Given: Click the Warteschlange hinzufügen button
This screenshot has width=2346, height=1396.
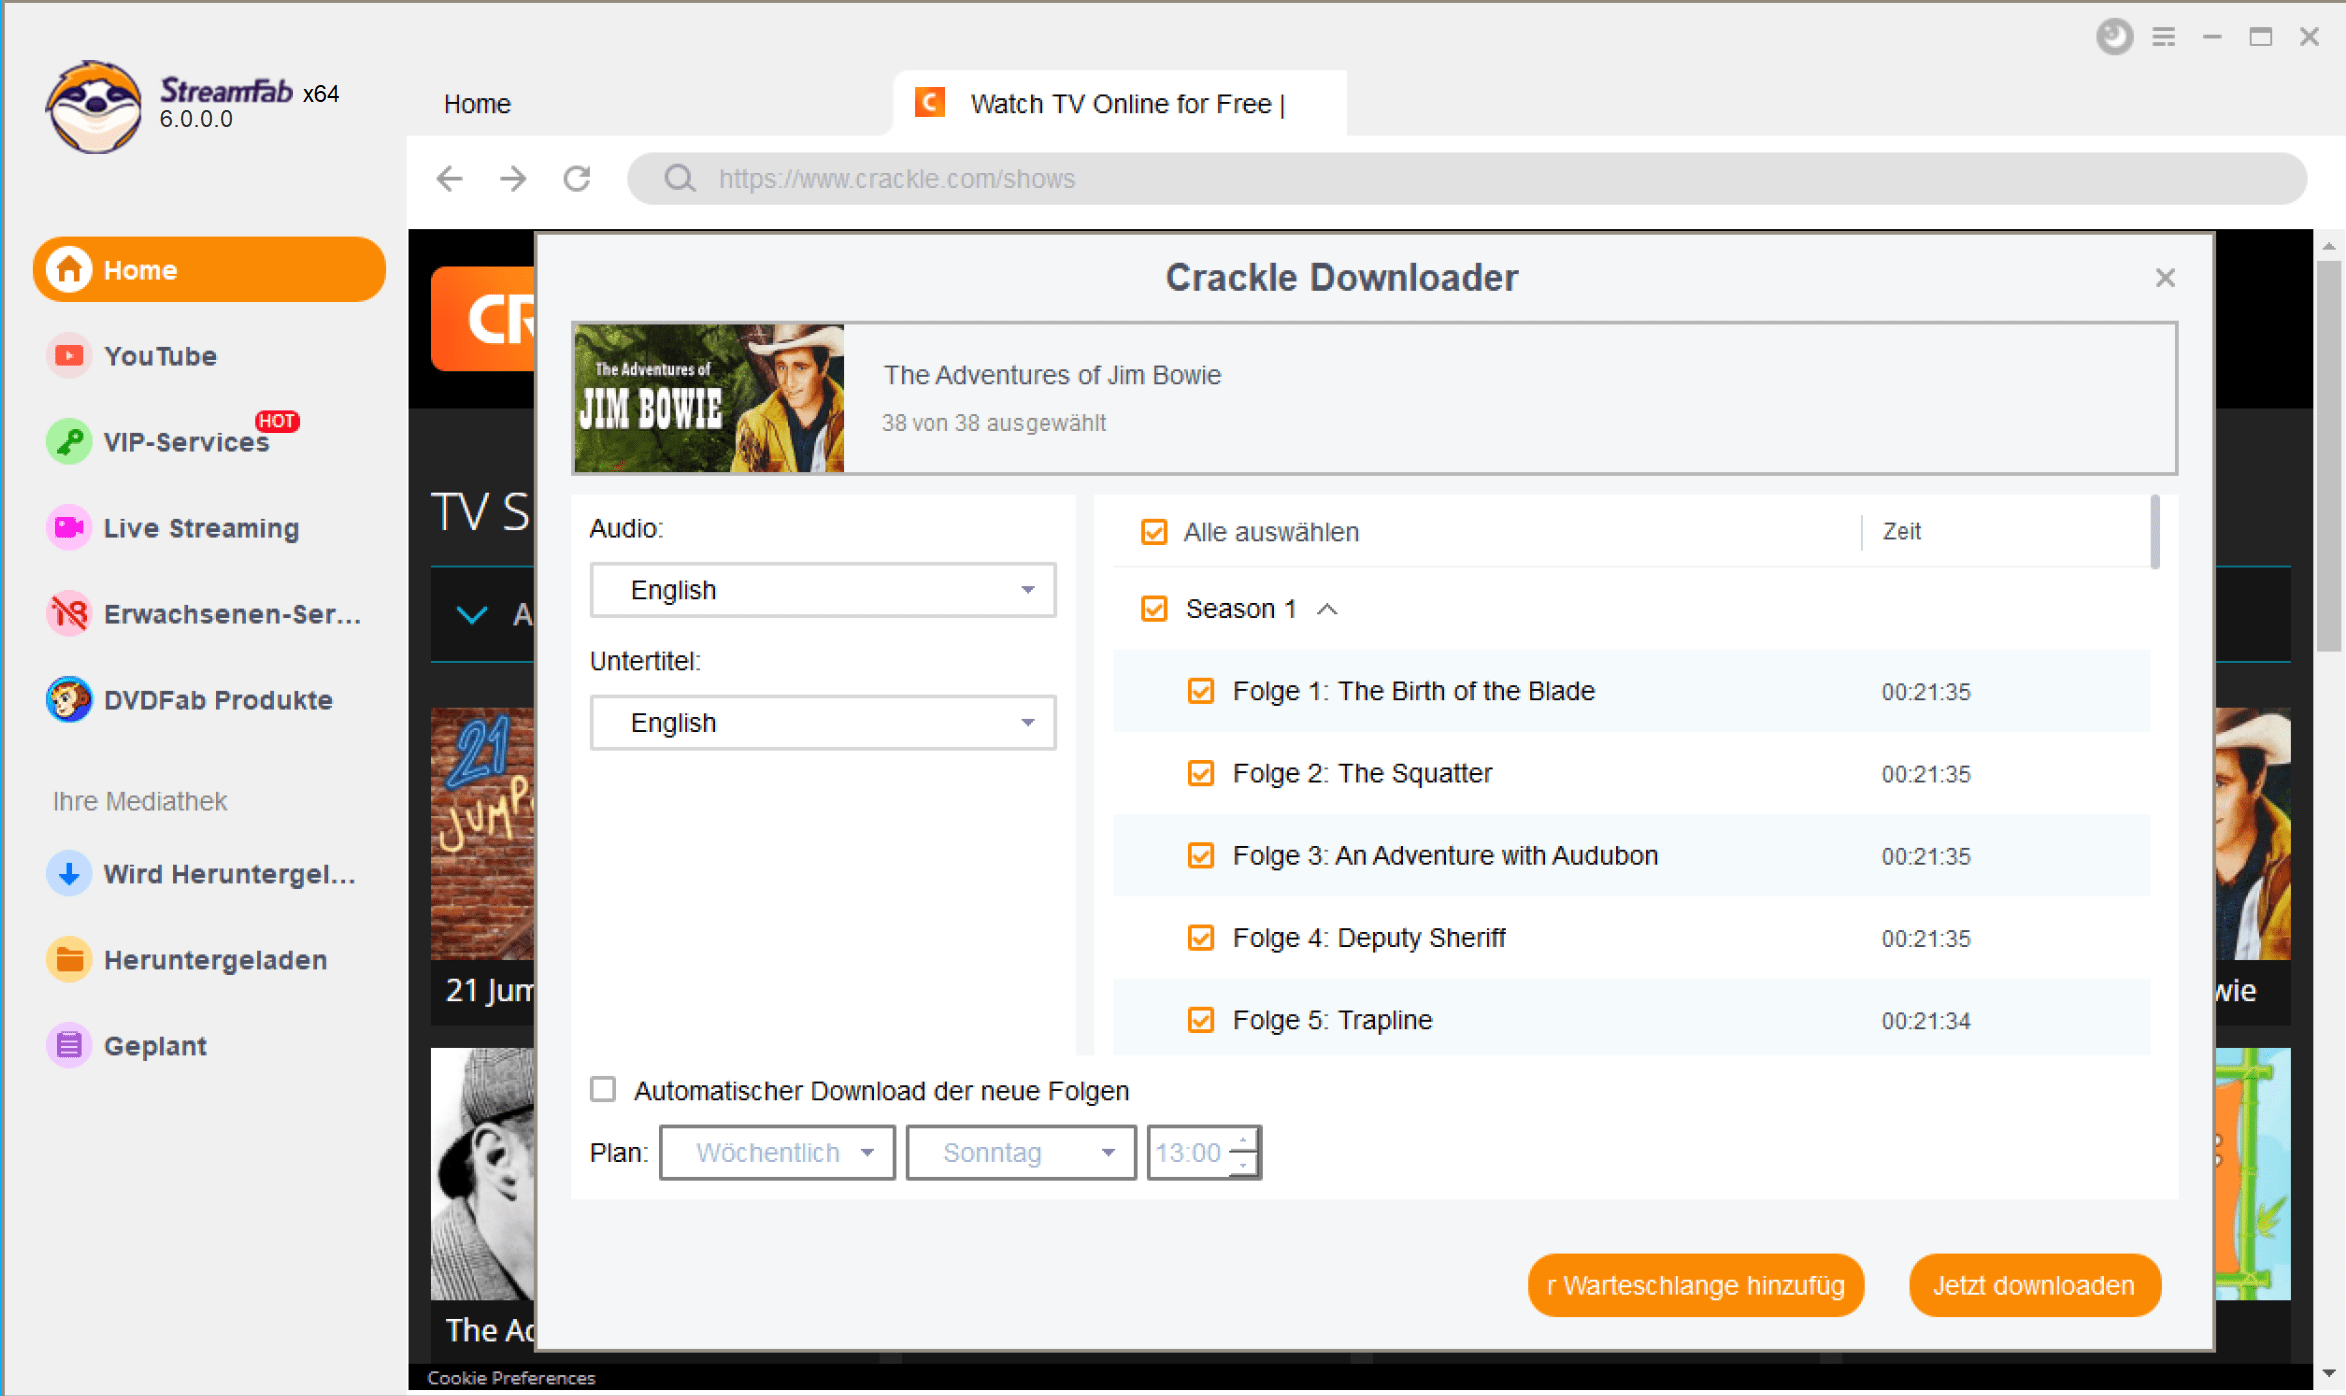Looking at the screenshot, I should point(1696,1285).
